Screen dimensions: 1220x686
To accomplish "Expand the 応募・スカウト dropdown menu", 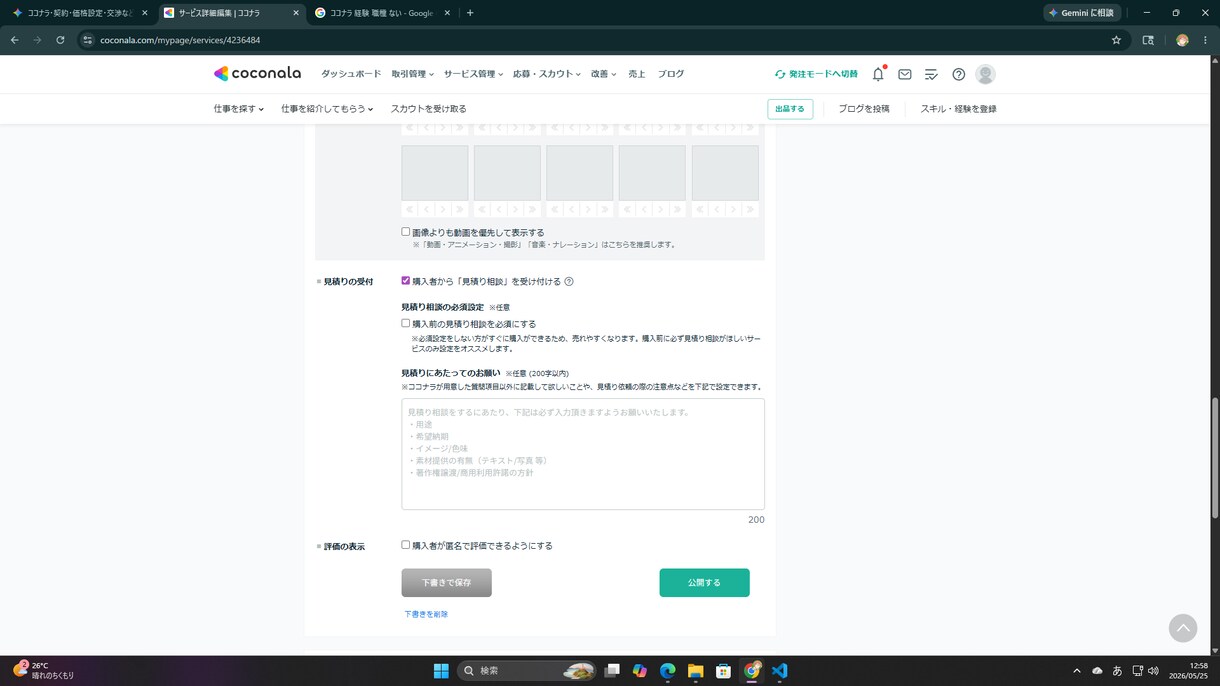I will [547, 74].
